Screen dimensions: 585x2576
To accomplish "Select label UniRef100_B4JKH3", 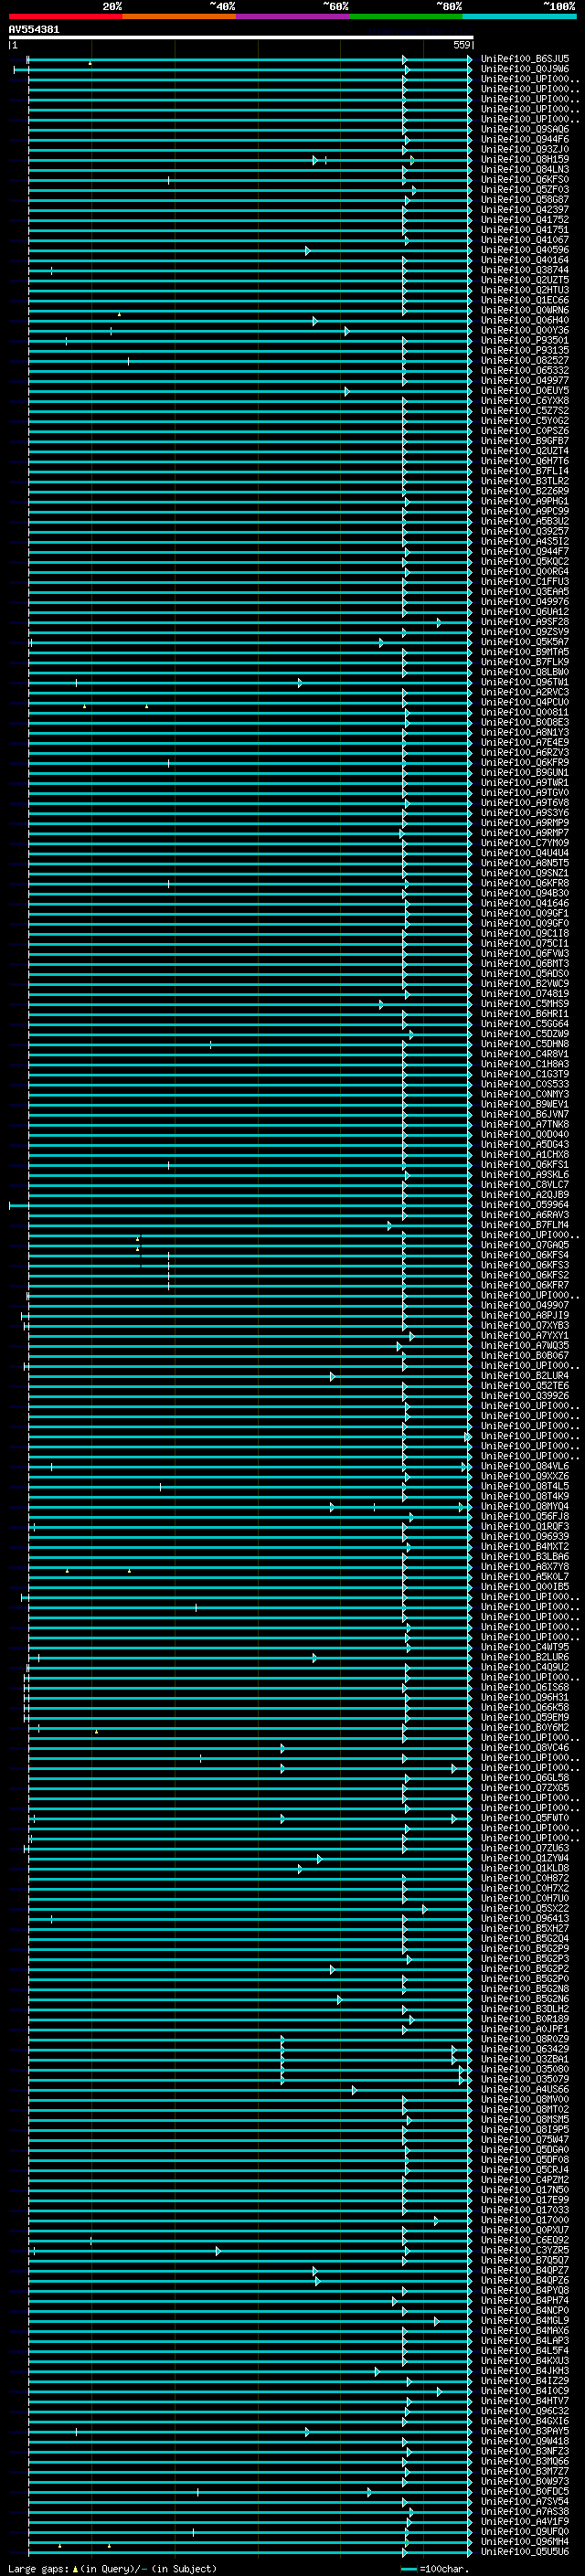I will tap(525, 2371).
